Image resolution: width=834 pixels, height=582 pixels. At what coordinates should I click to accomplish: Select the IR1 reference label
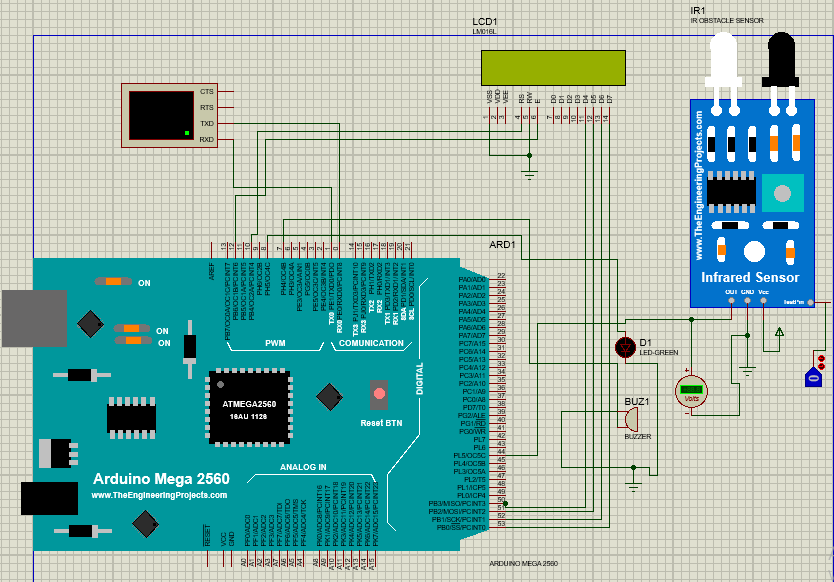pyautogui.click(x=698, y=11)
